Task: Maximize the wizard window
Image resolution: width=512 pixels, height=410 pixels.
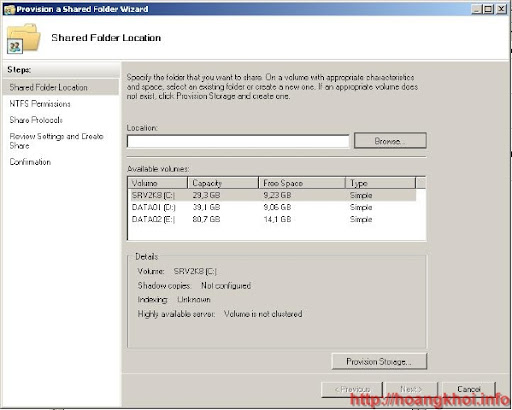Action: (488, 9)
